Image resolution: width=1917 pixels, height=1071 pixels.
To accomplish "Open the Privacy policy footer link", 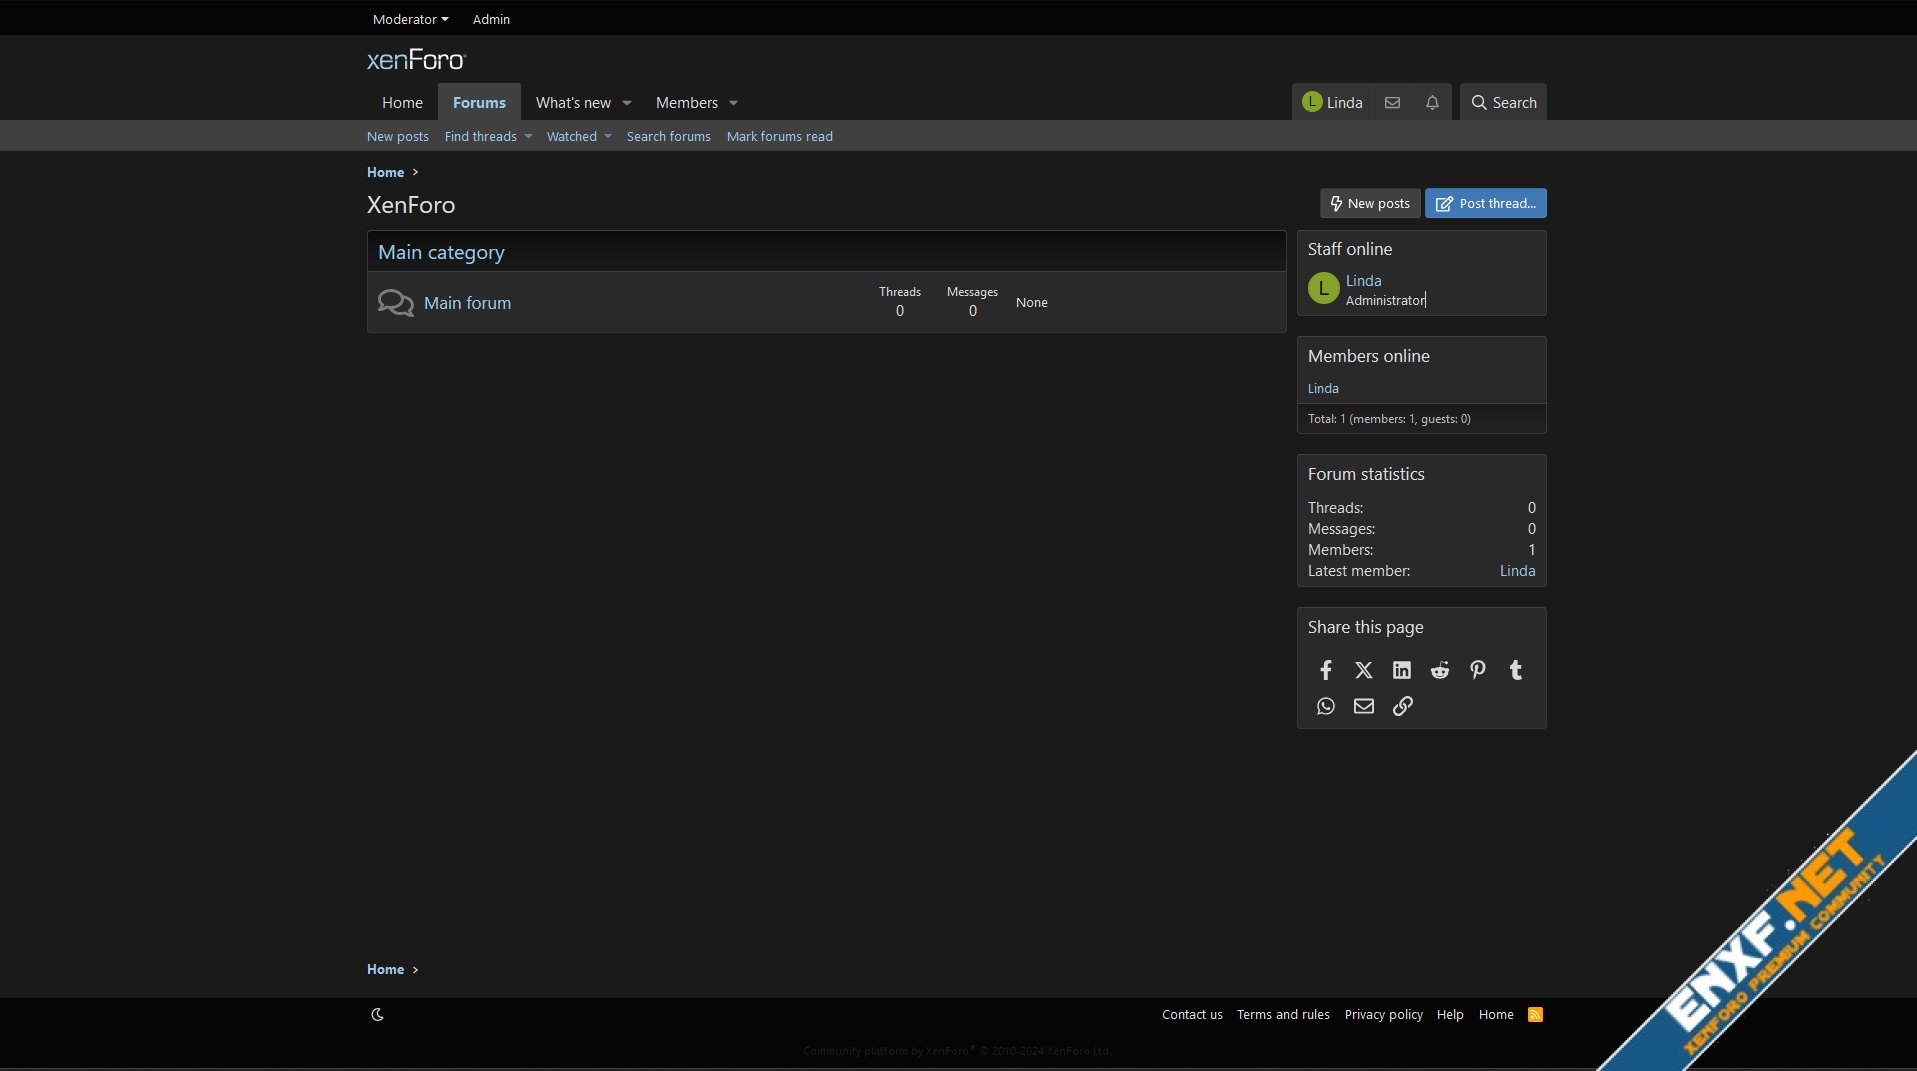I will click(x=1384, y=1014).
